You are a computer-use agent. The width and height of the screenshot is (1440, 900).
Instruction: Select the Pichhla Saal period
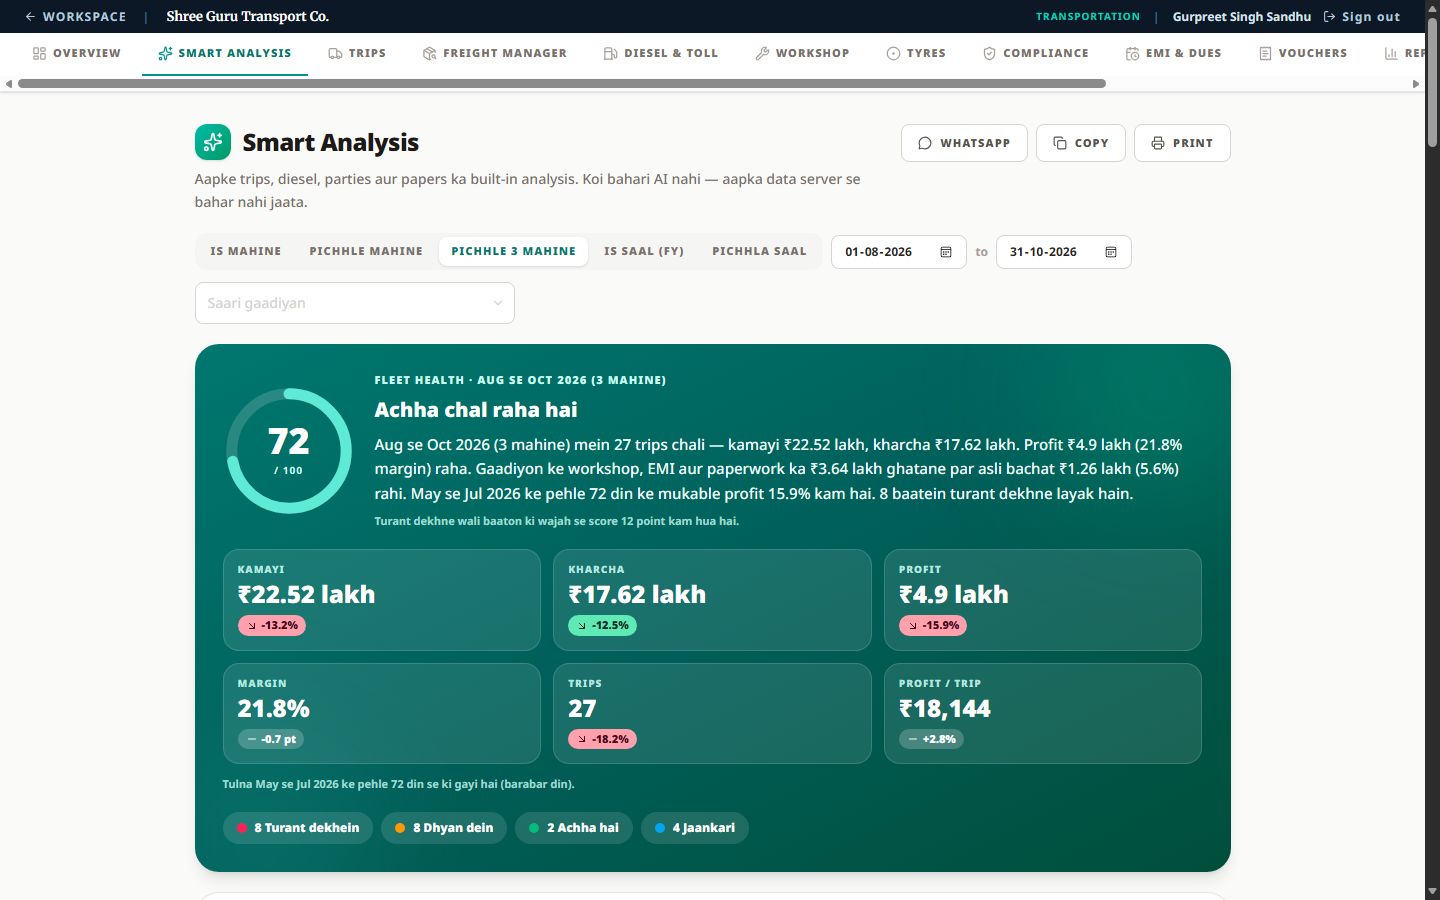coord(759,251)
